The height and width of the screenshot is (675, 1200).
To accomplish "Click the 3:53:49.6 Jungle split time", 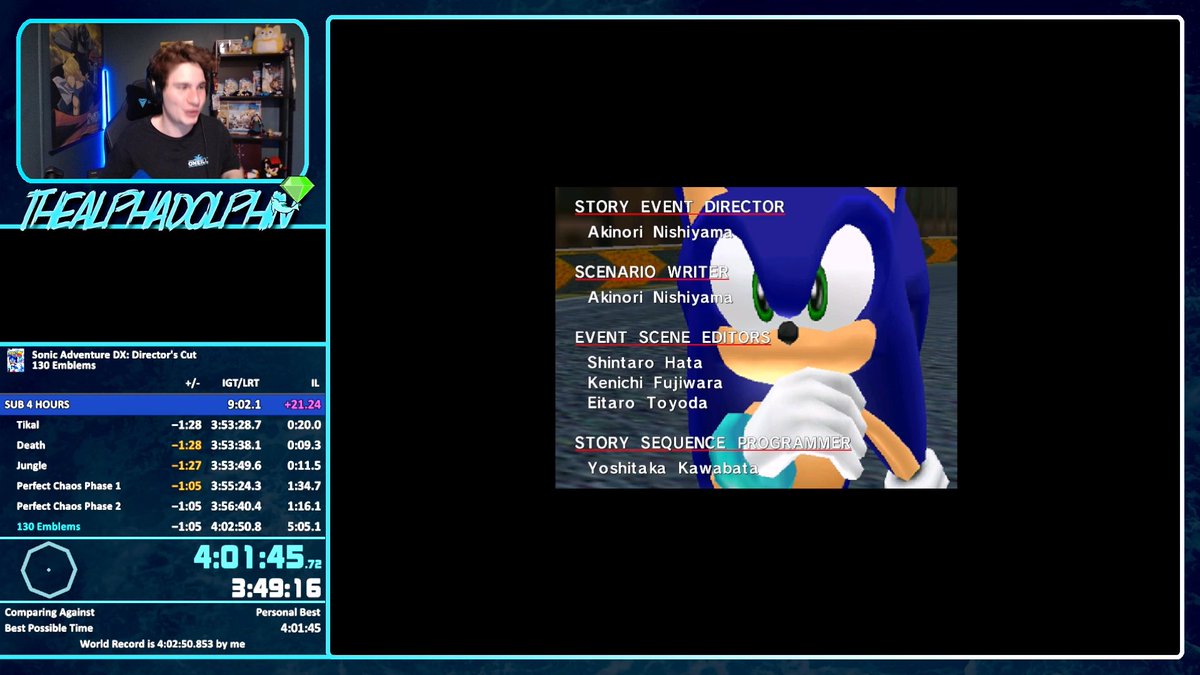I will coord(236,465).
